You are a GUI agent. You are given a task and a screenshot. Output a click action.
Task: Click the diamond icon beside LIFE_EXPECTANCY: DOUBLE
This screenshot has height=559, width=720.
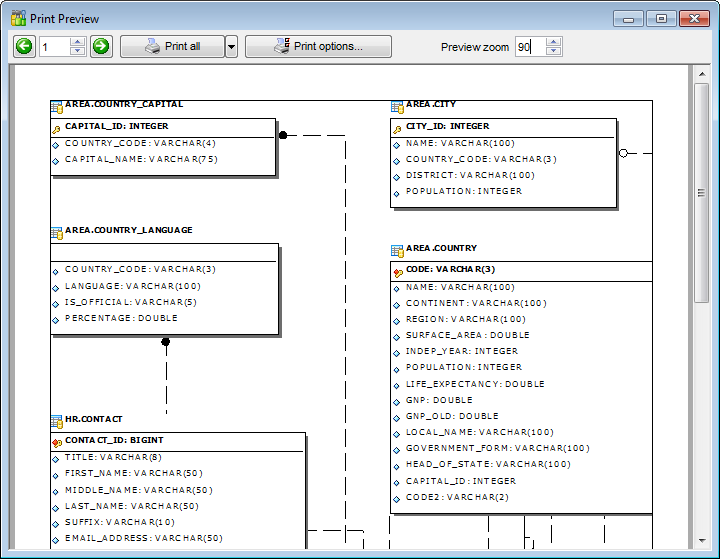click(397, 386)
